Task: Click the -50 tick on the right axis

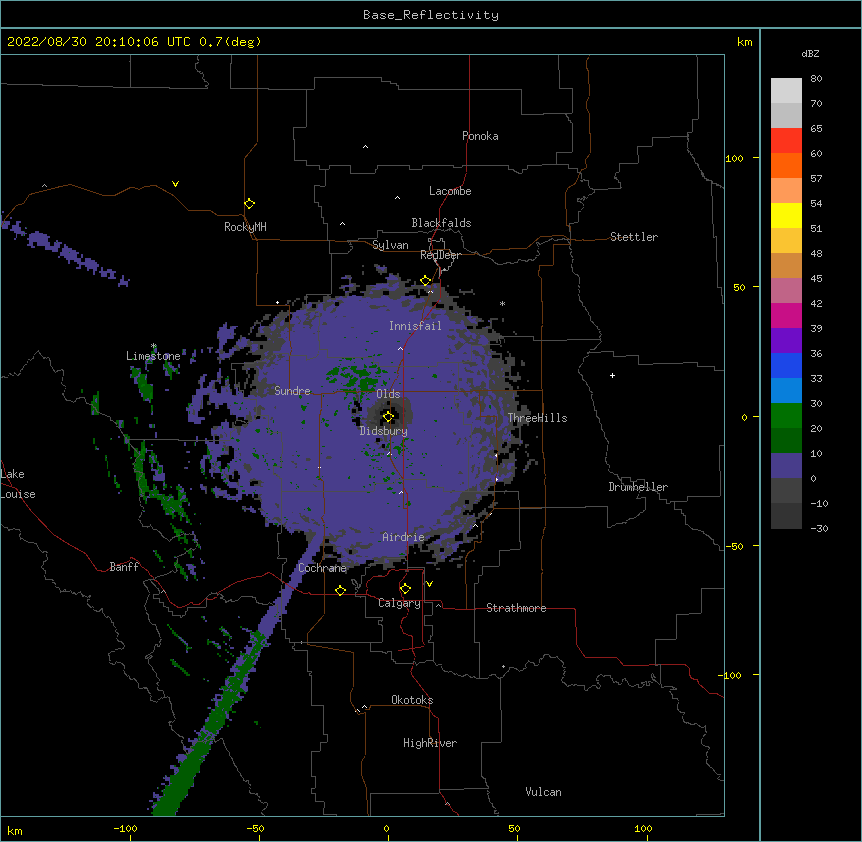Action: coord(734,546)
